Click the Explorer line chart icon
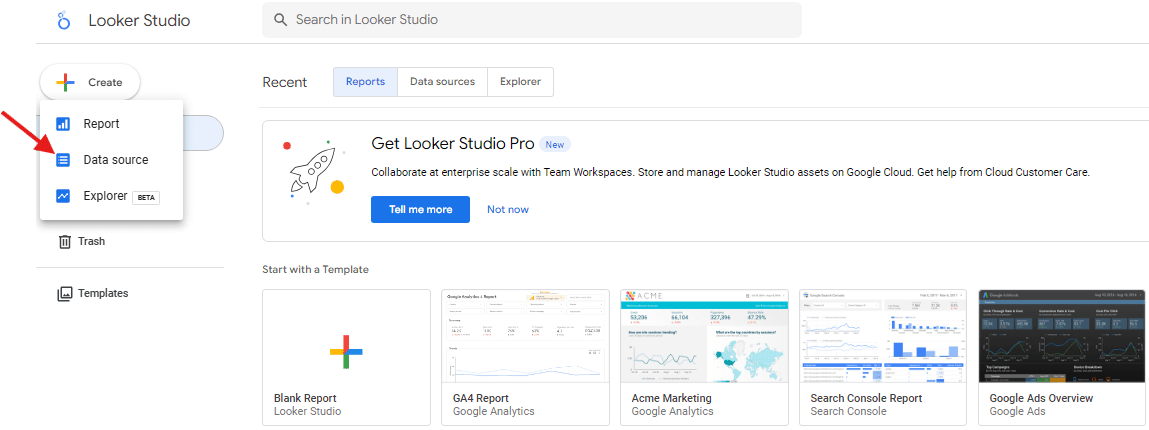Viewport: 1149px width, 430px height. pos(63,196)
